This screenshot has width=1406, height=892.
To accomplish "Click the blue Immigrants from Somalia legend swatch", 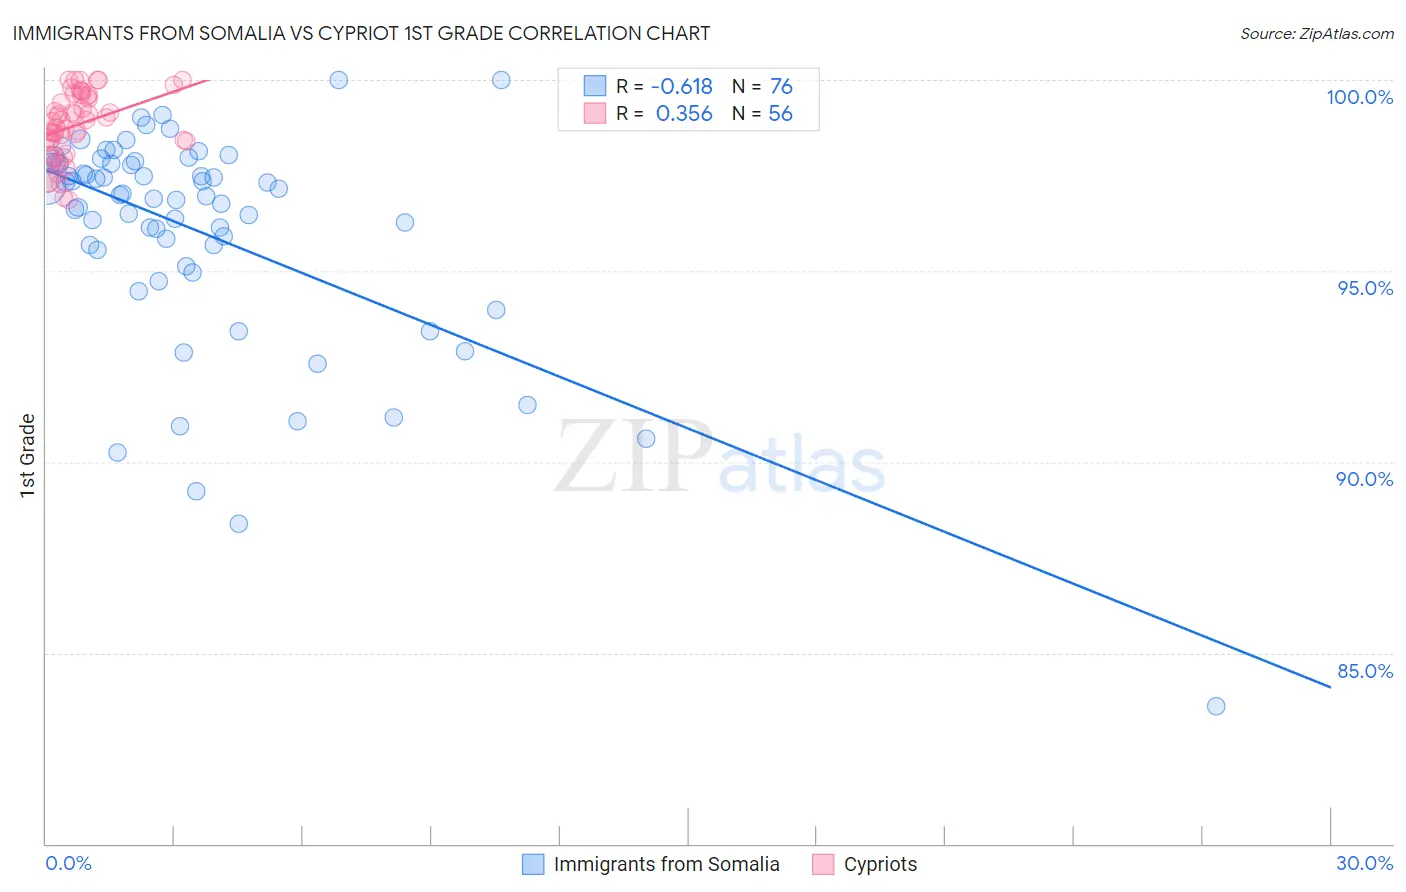I will pyautogui.click(x=534, y=864).
